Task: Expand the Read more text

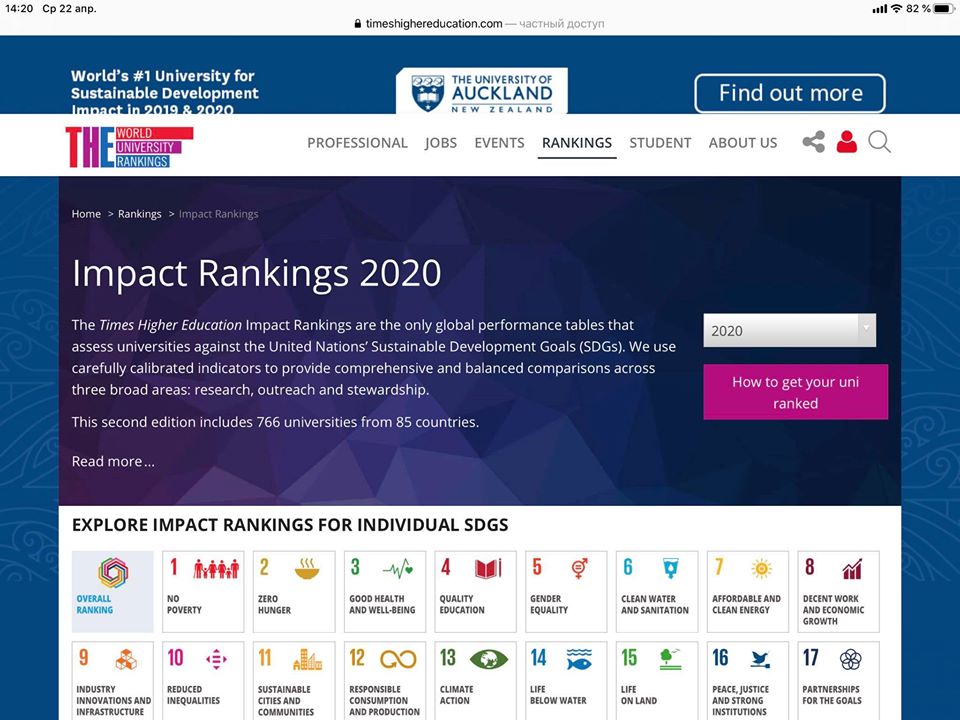Action: [113, 461]
